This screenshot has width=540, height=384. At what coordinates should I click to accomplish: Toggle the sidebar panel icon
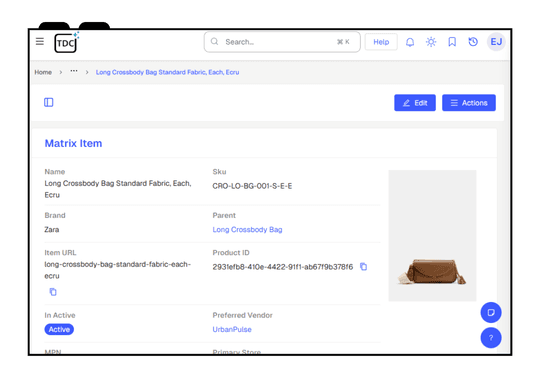[49, 102]
